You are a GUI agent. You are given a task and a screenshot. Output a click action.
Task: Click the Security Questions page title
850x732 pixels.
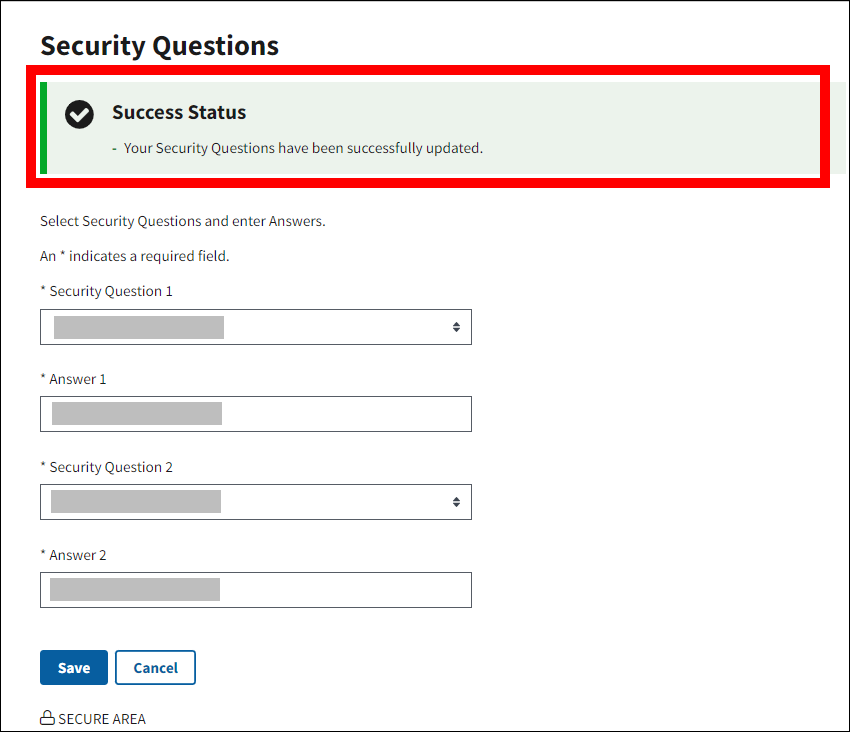pos(159,46)
